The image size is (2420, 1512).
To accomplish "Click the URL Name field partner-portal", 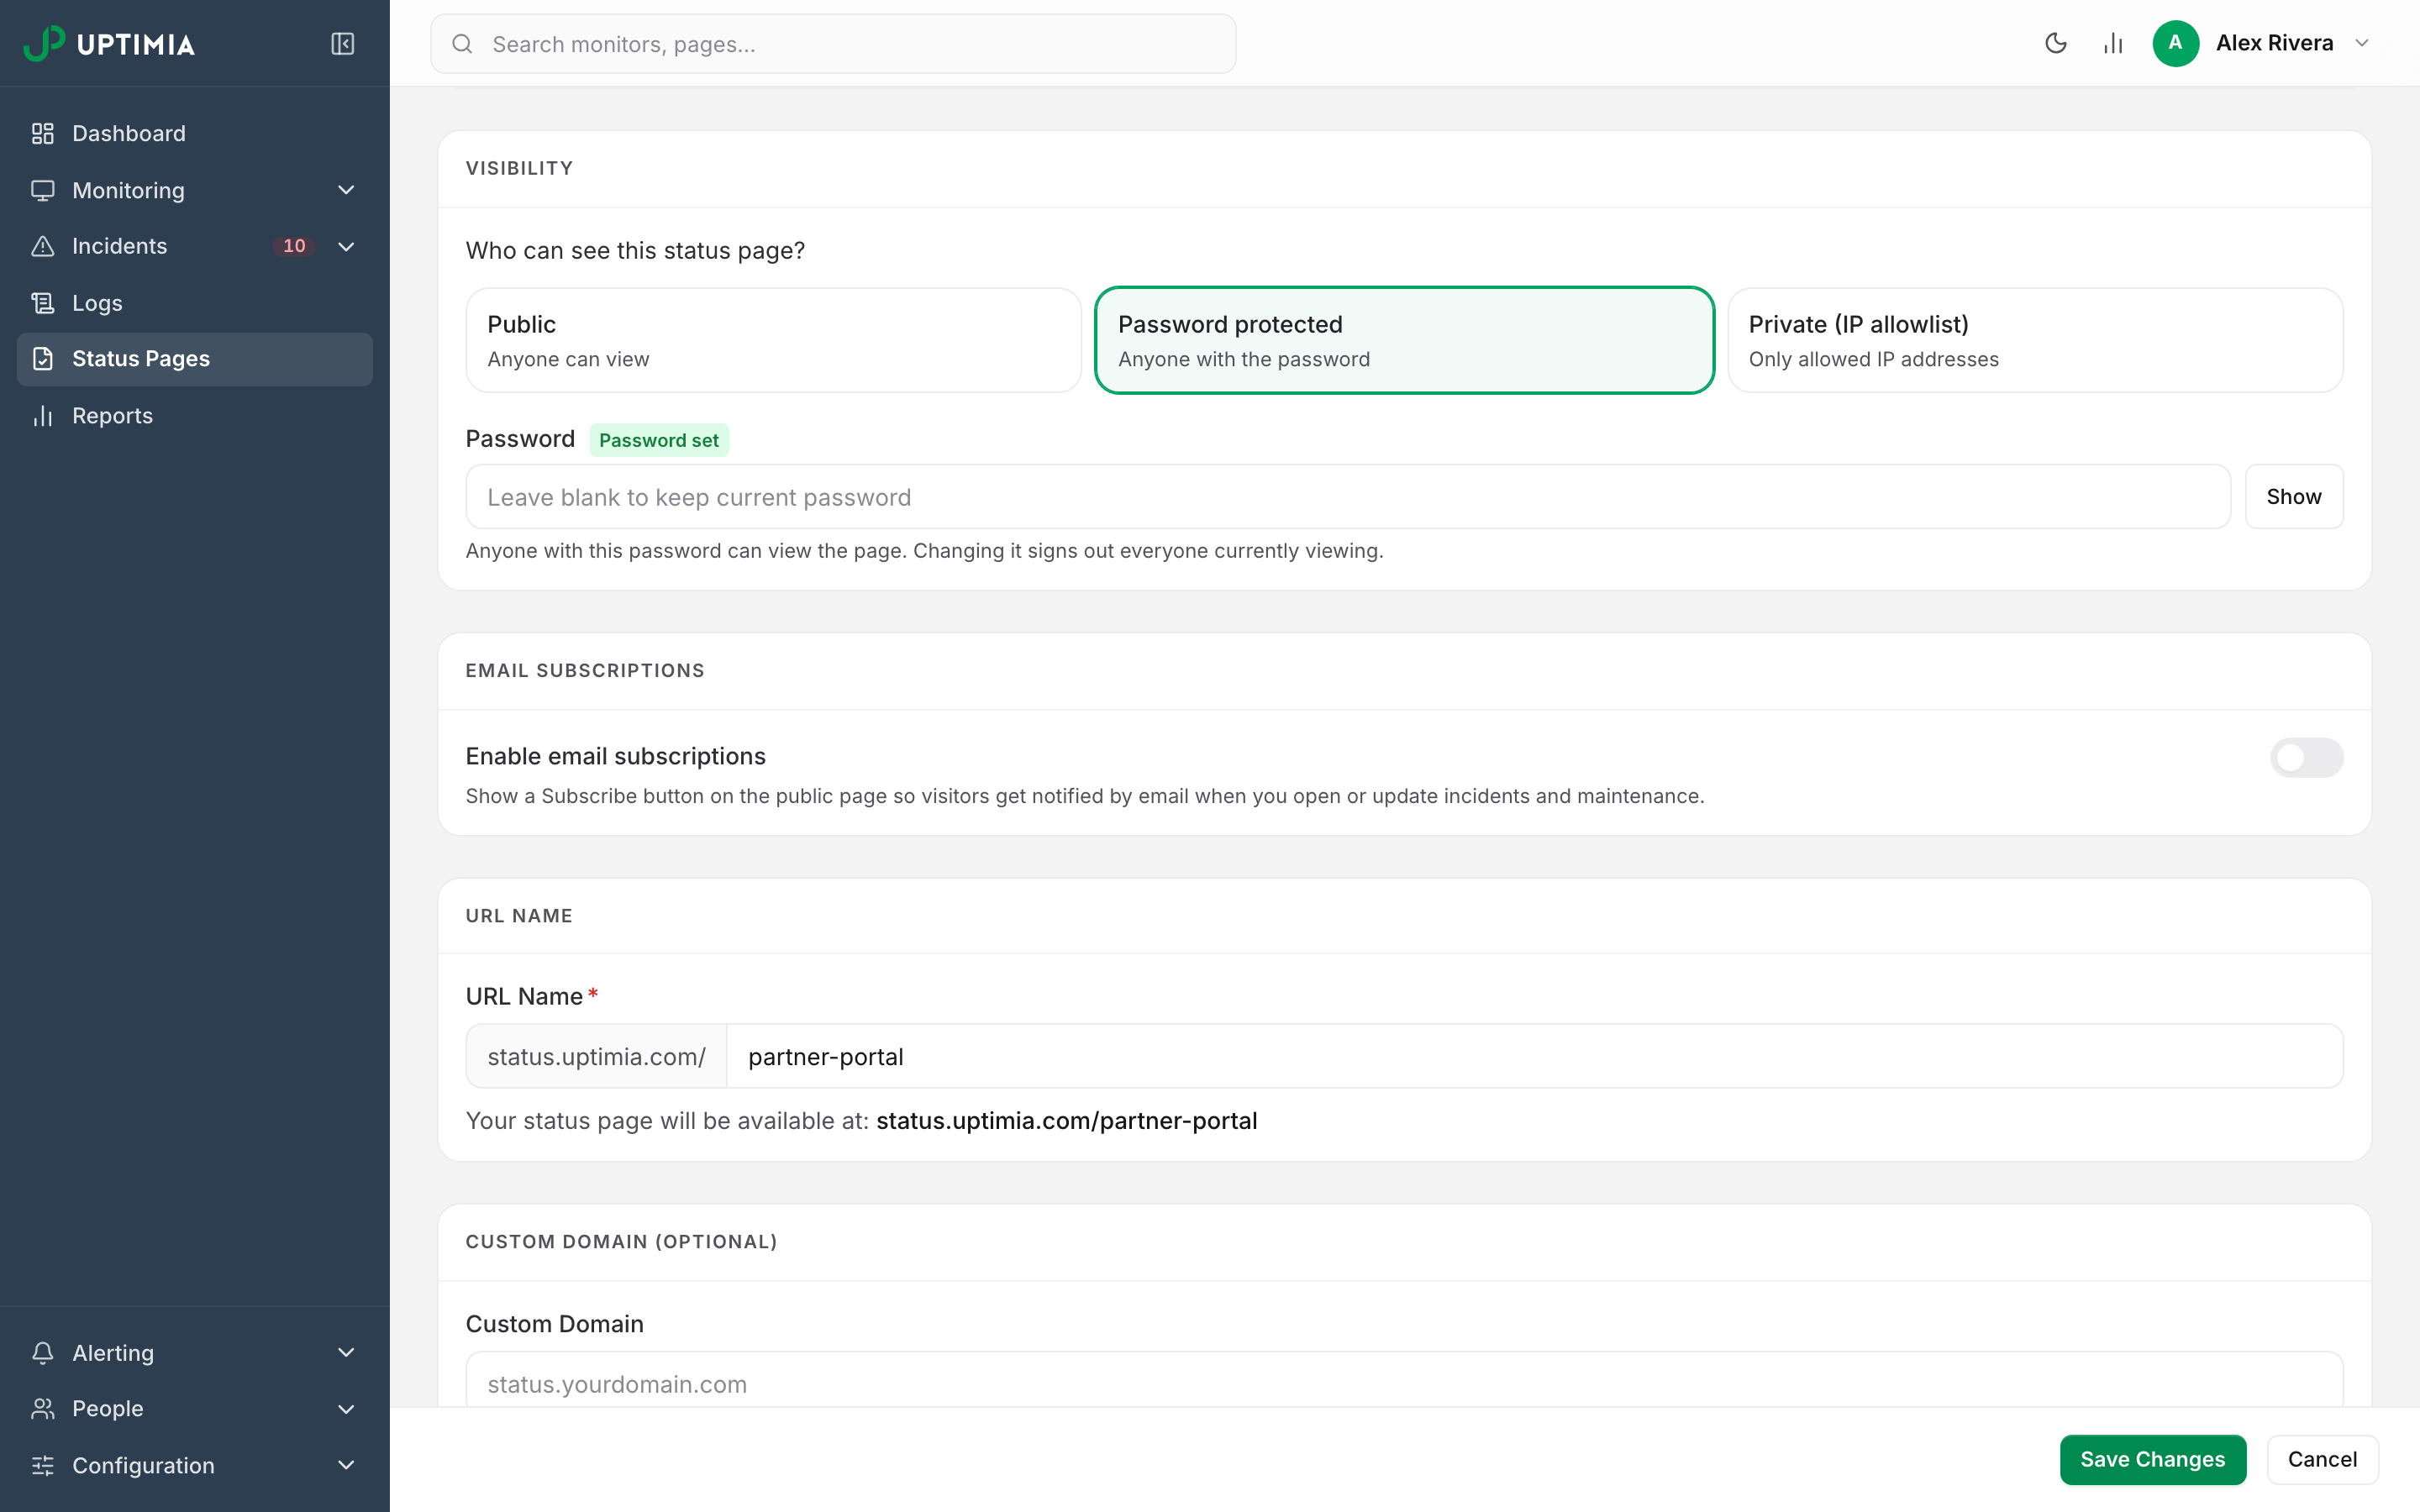I will pyautogui.click(x=1534, y=1056).
